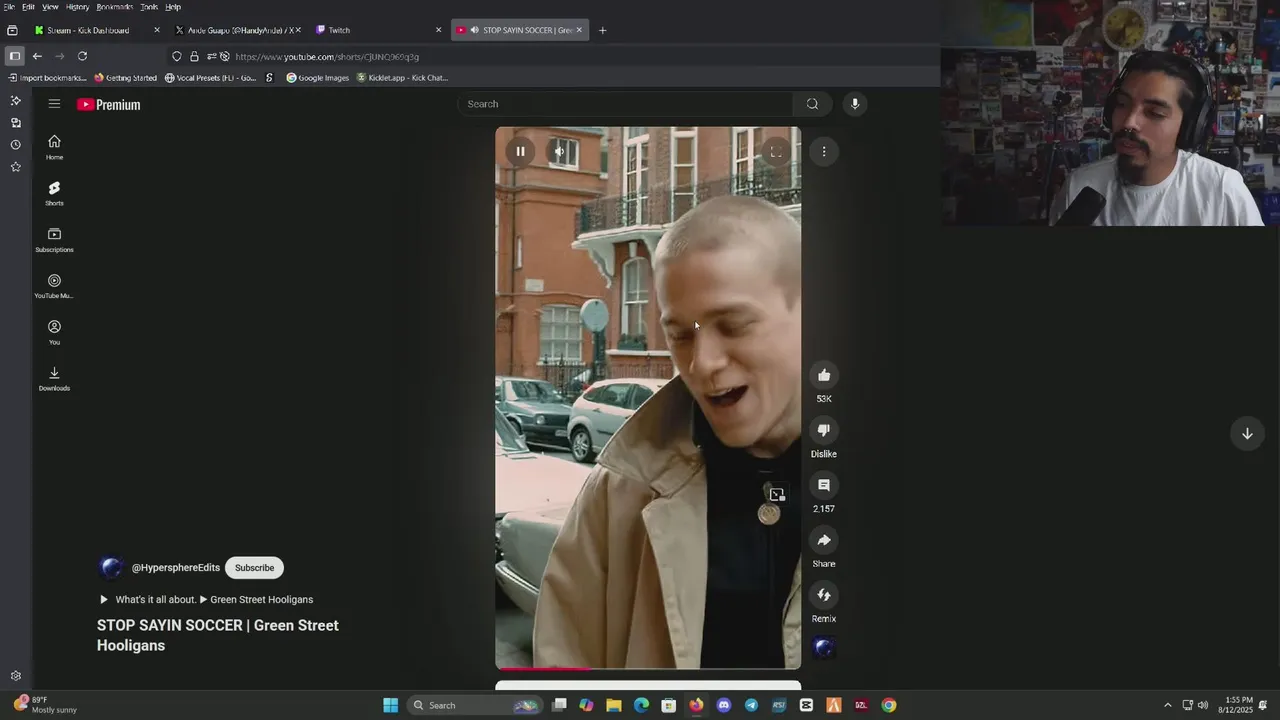Click the YouTube search magnifier button
The image size is (1280, 720).
[812, 104]
